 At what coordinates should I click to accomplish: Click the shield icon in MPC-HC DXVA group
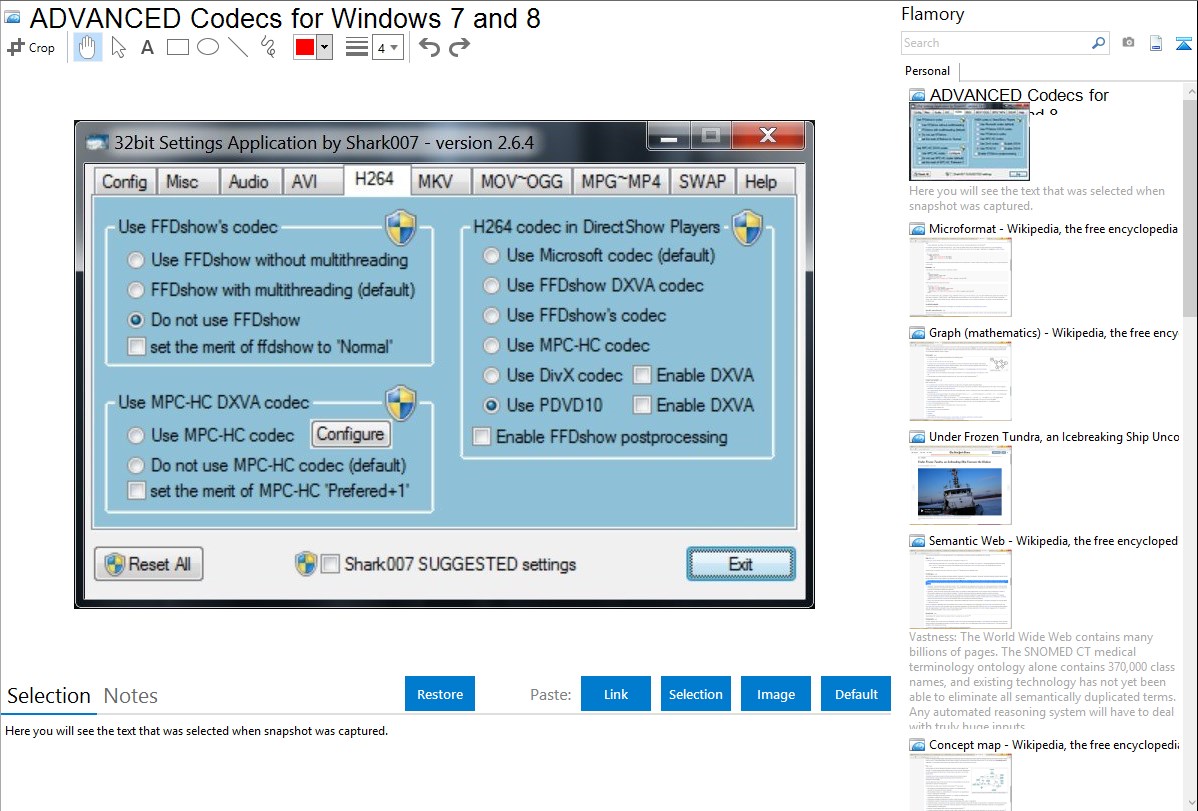tap(400, 403)
